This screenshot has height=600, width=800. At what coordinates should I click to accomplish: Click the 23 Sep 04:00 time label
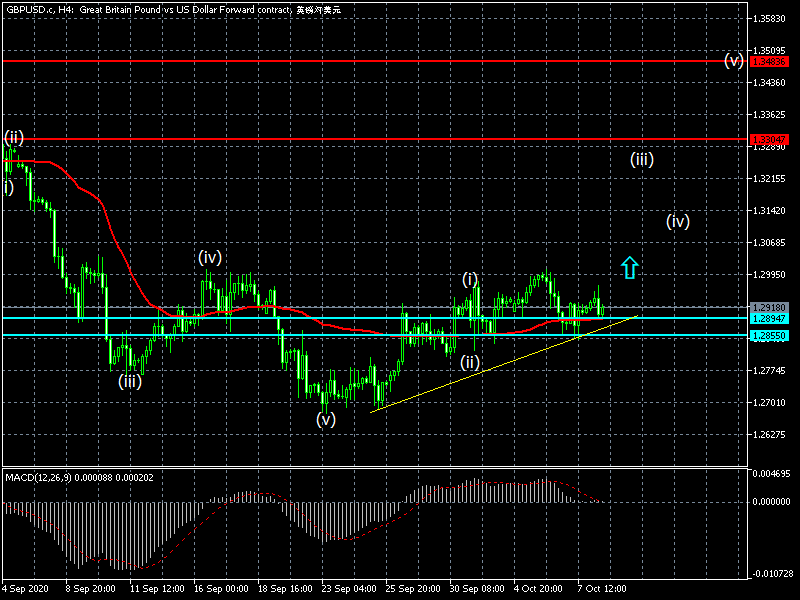350,588
